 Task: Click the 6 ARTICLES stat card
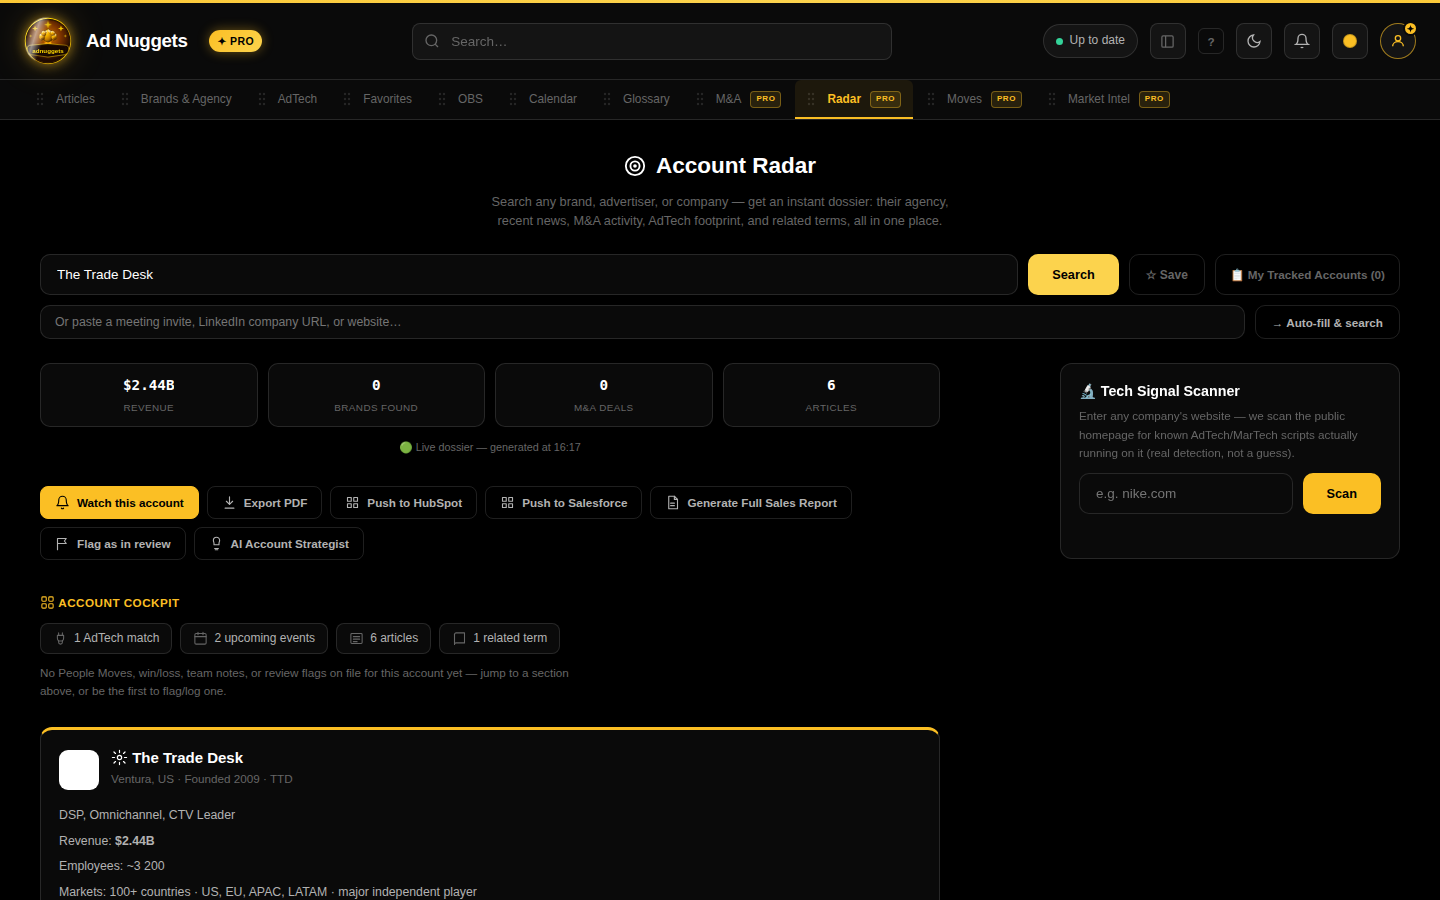(831, 395)
